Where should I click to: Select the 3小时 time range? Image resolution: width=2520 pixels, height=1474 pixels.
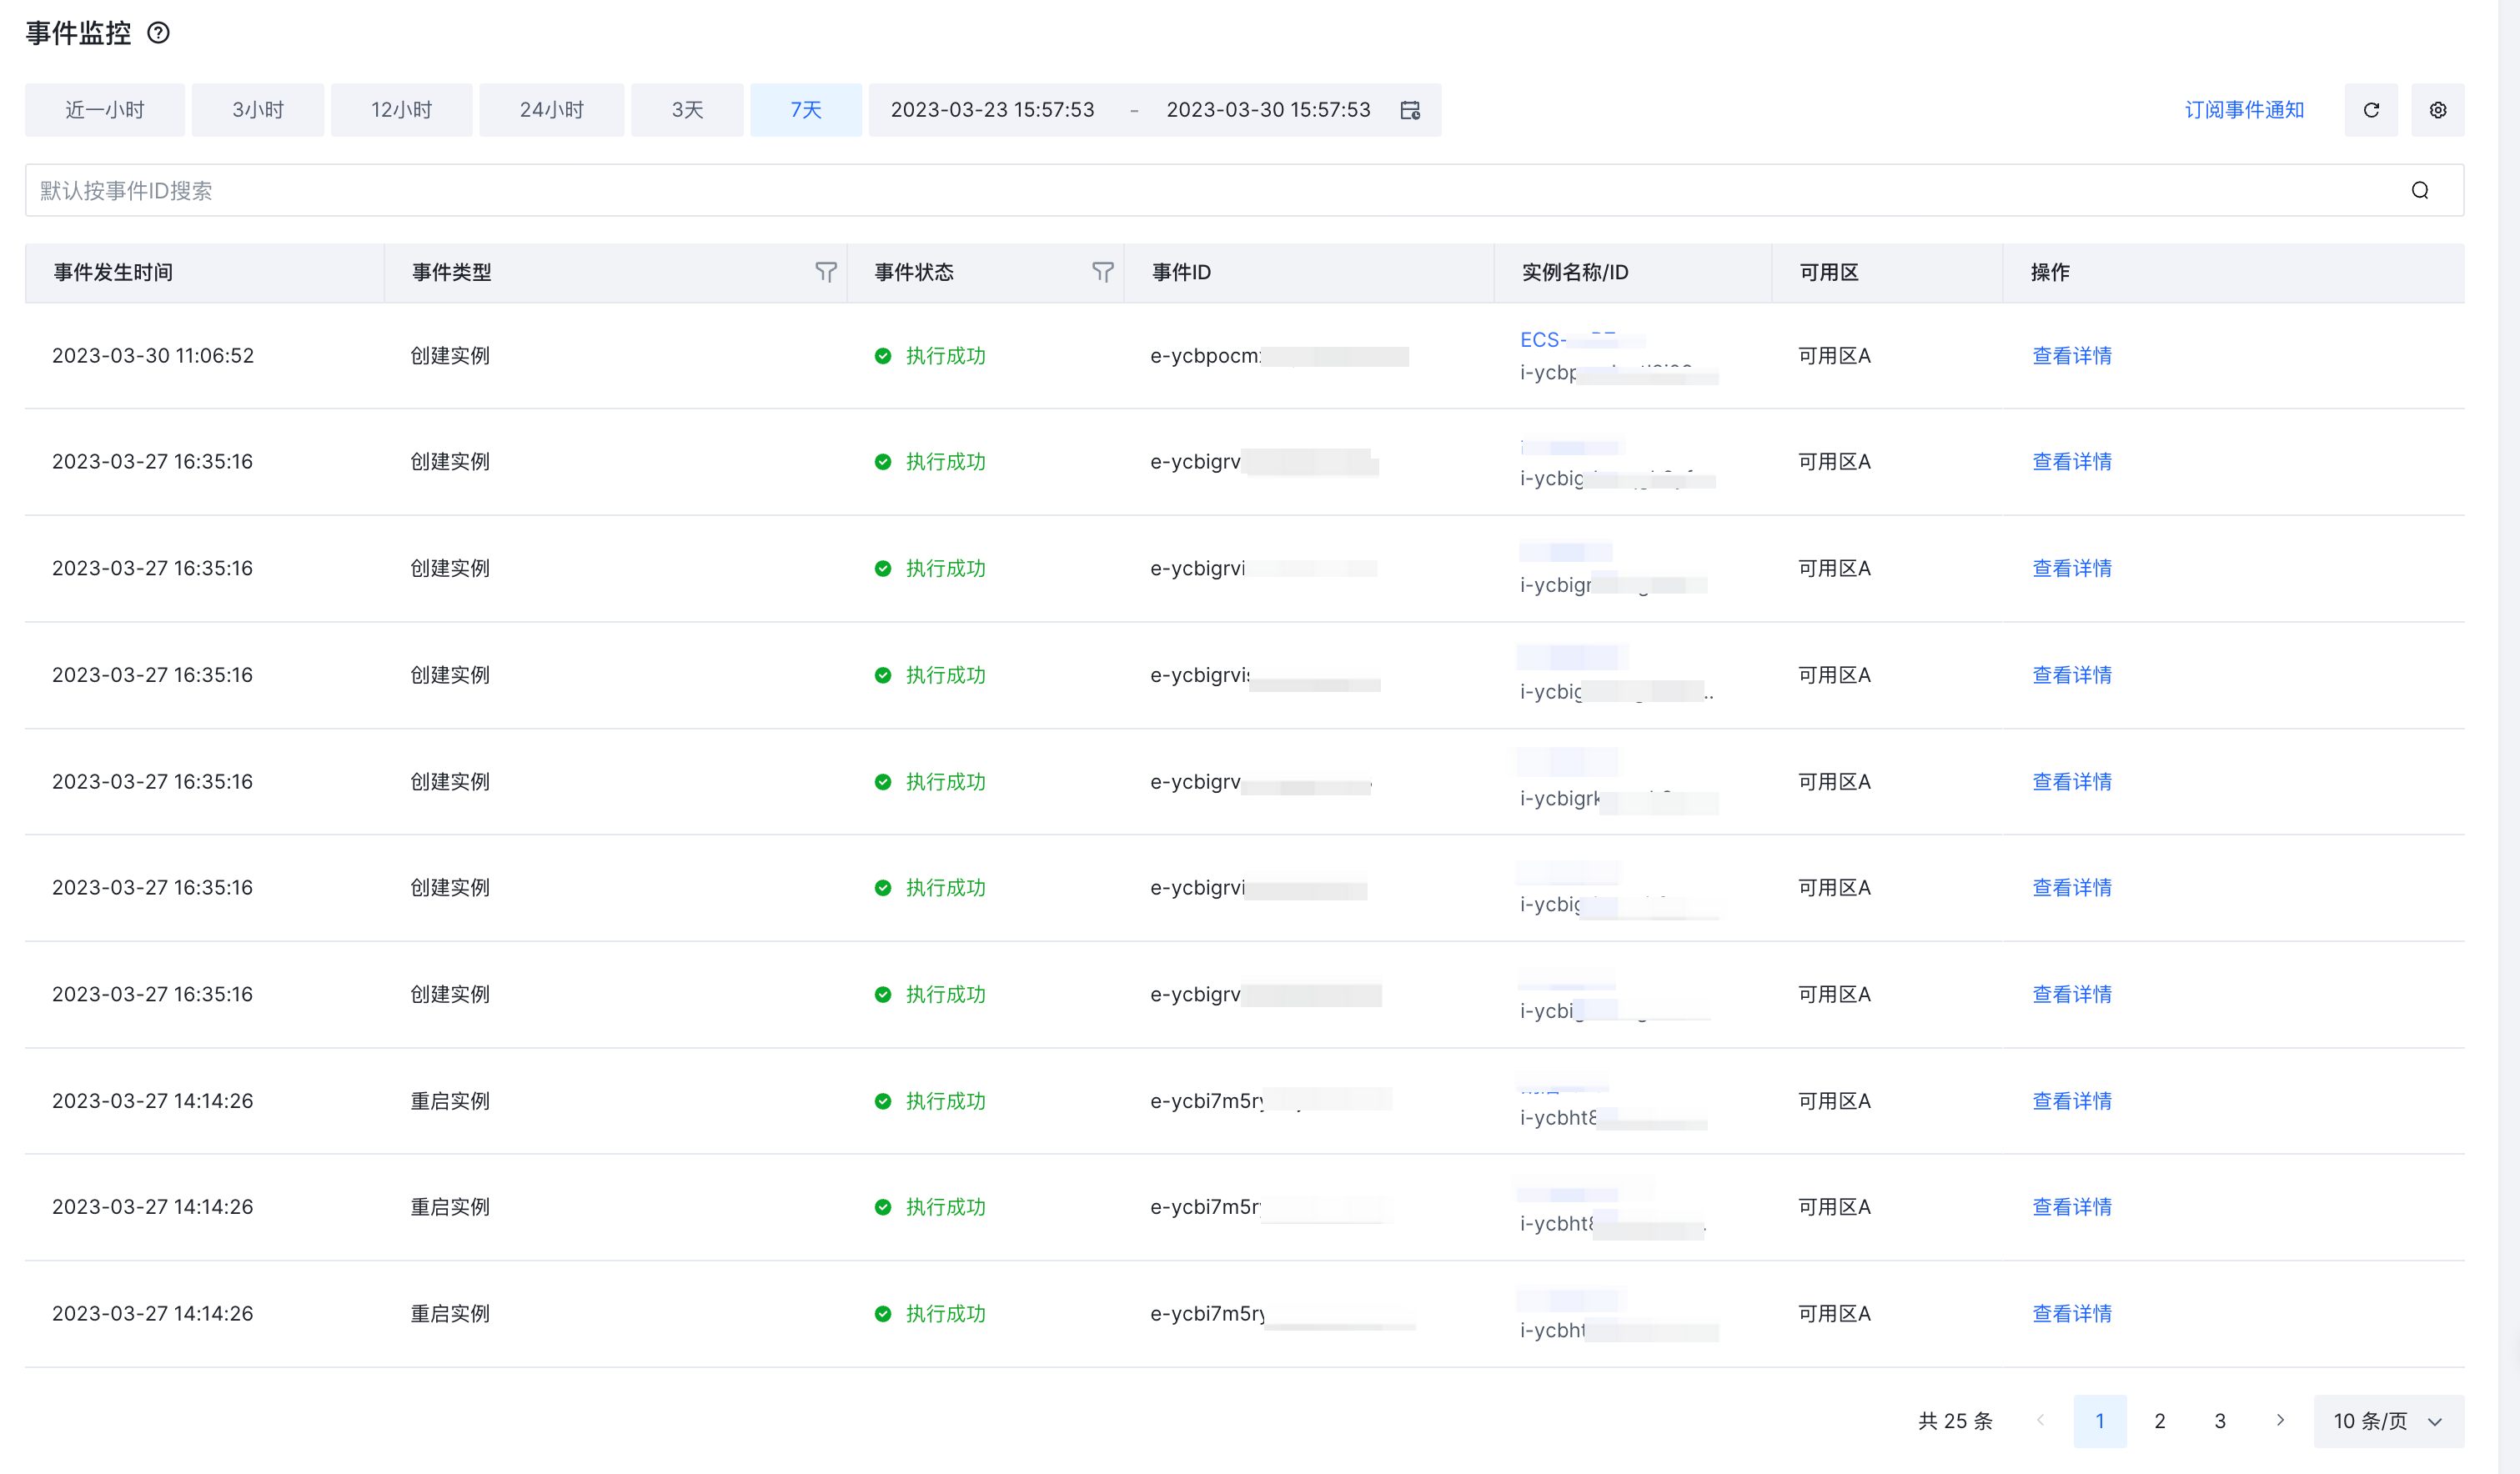coord(258,110)
